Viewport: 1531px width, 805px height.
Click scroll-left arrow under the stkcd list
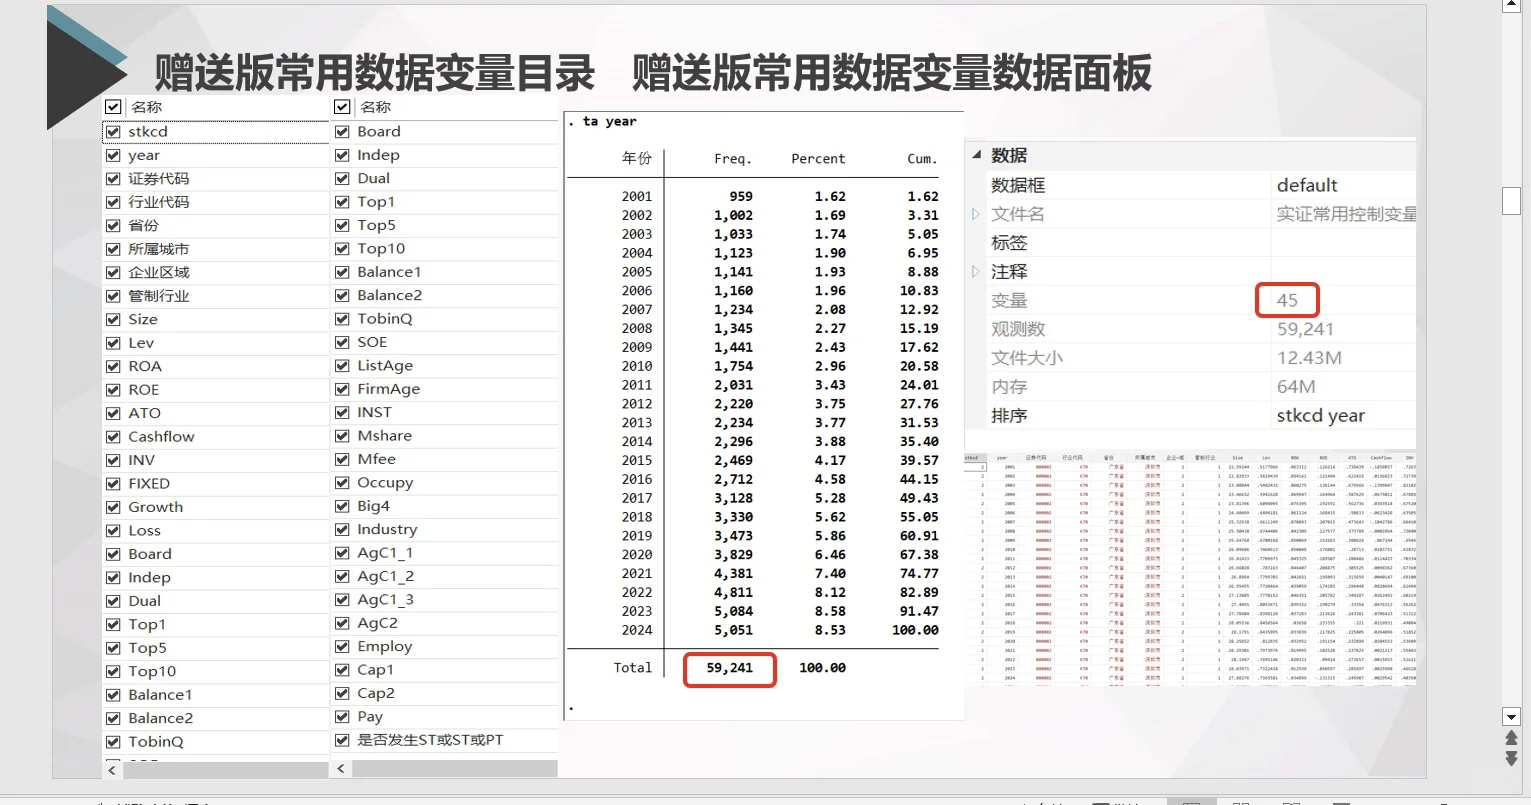tap(112, 770)
